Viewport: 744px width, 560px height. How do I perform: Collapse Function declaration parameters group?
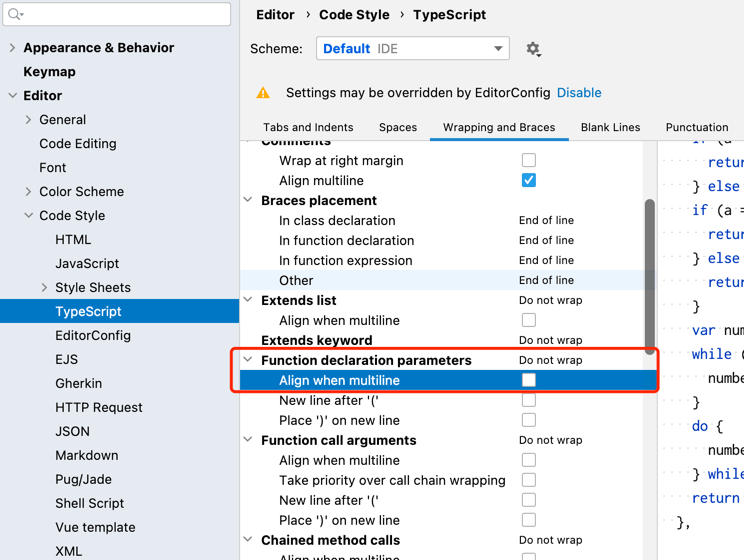click(x=248, y=360)
